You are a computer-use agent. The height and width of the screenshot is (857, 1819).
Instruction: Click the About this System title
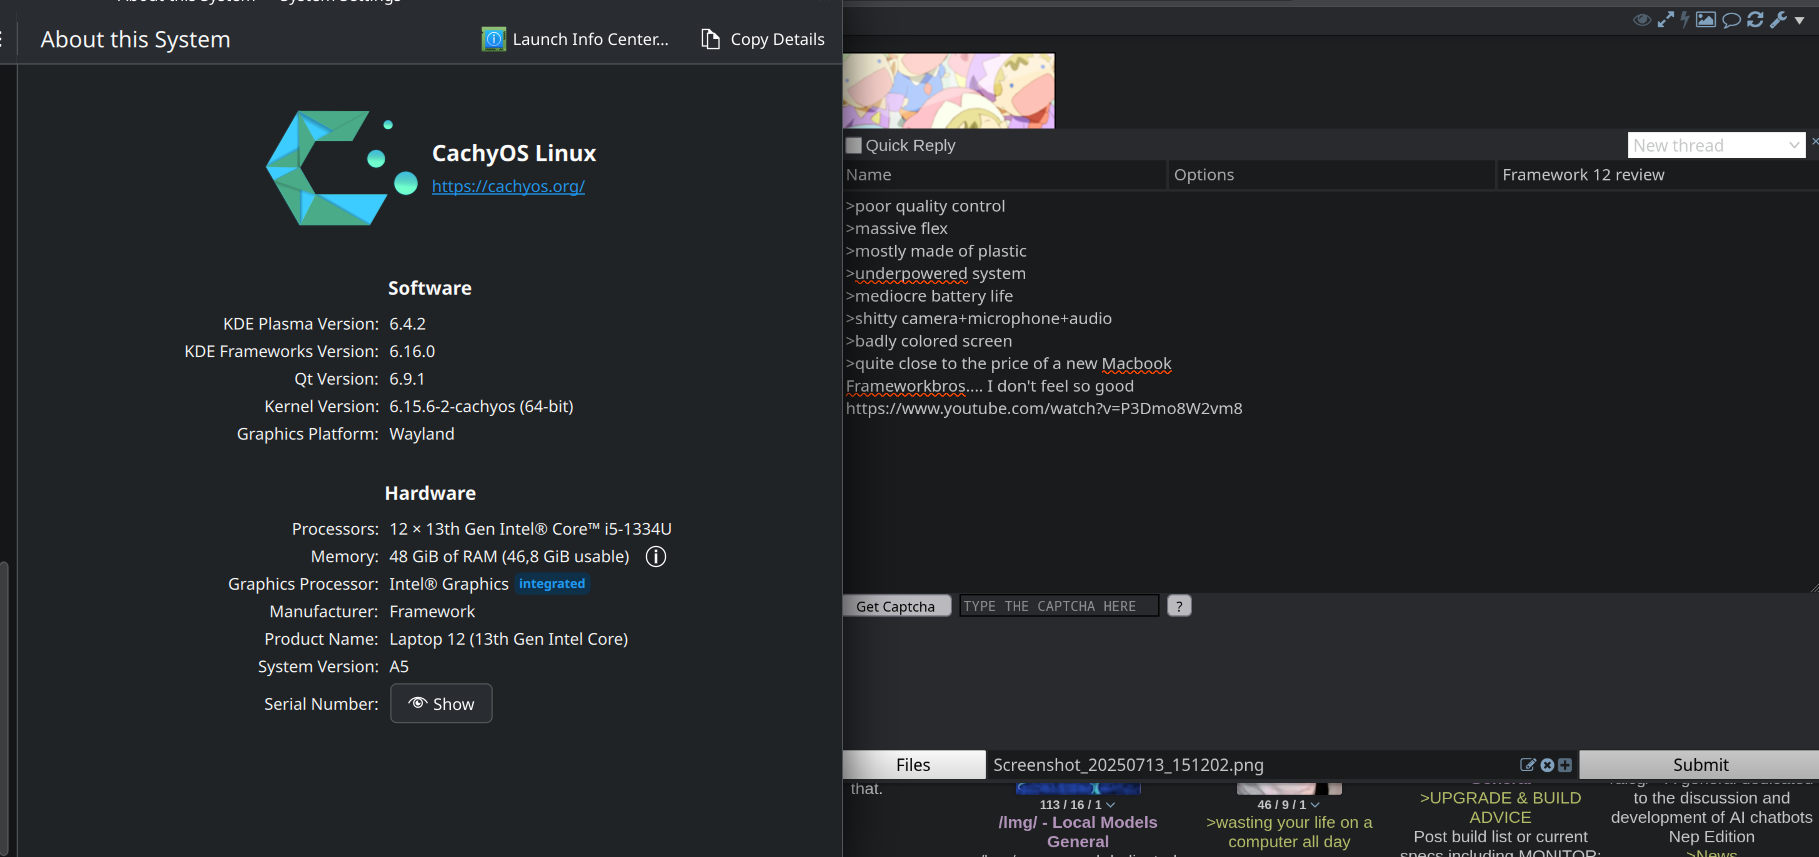[x=136, y=39]
